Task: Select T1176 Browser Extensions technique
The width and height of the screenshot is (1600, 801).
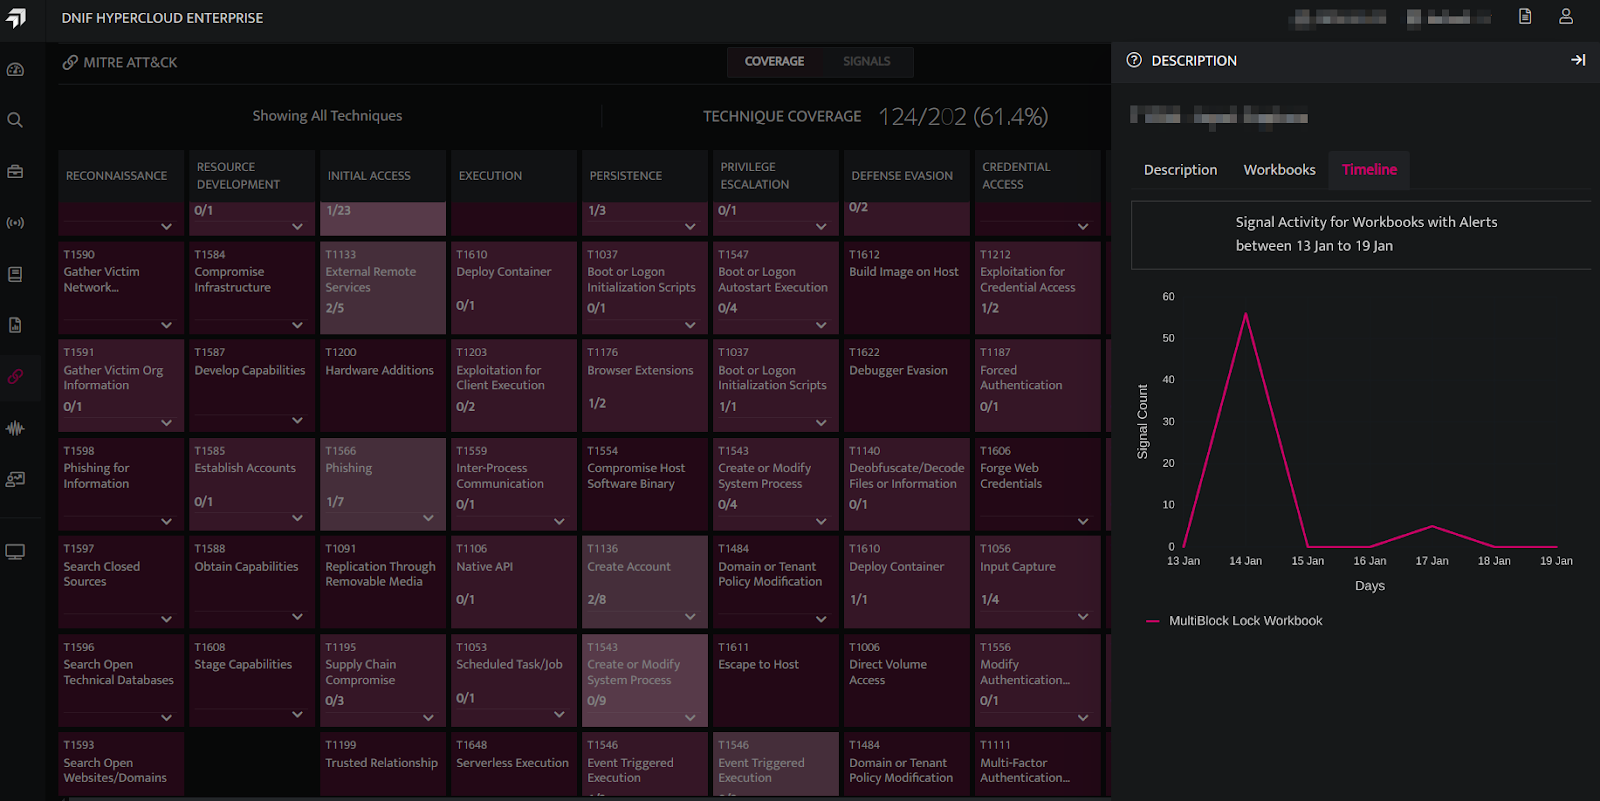Action: 644,385
